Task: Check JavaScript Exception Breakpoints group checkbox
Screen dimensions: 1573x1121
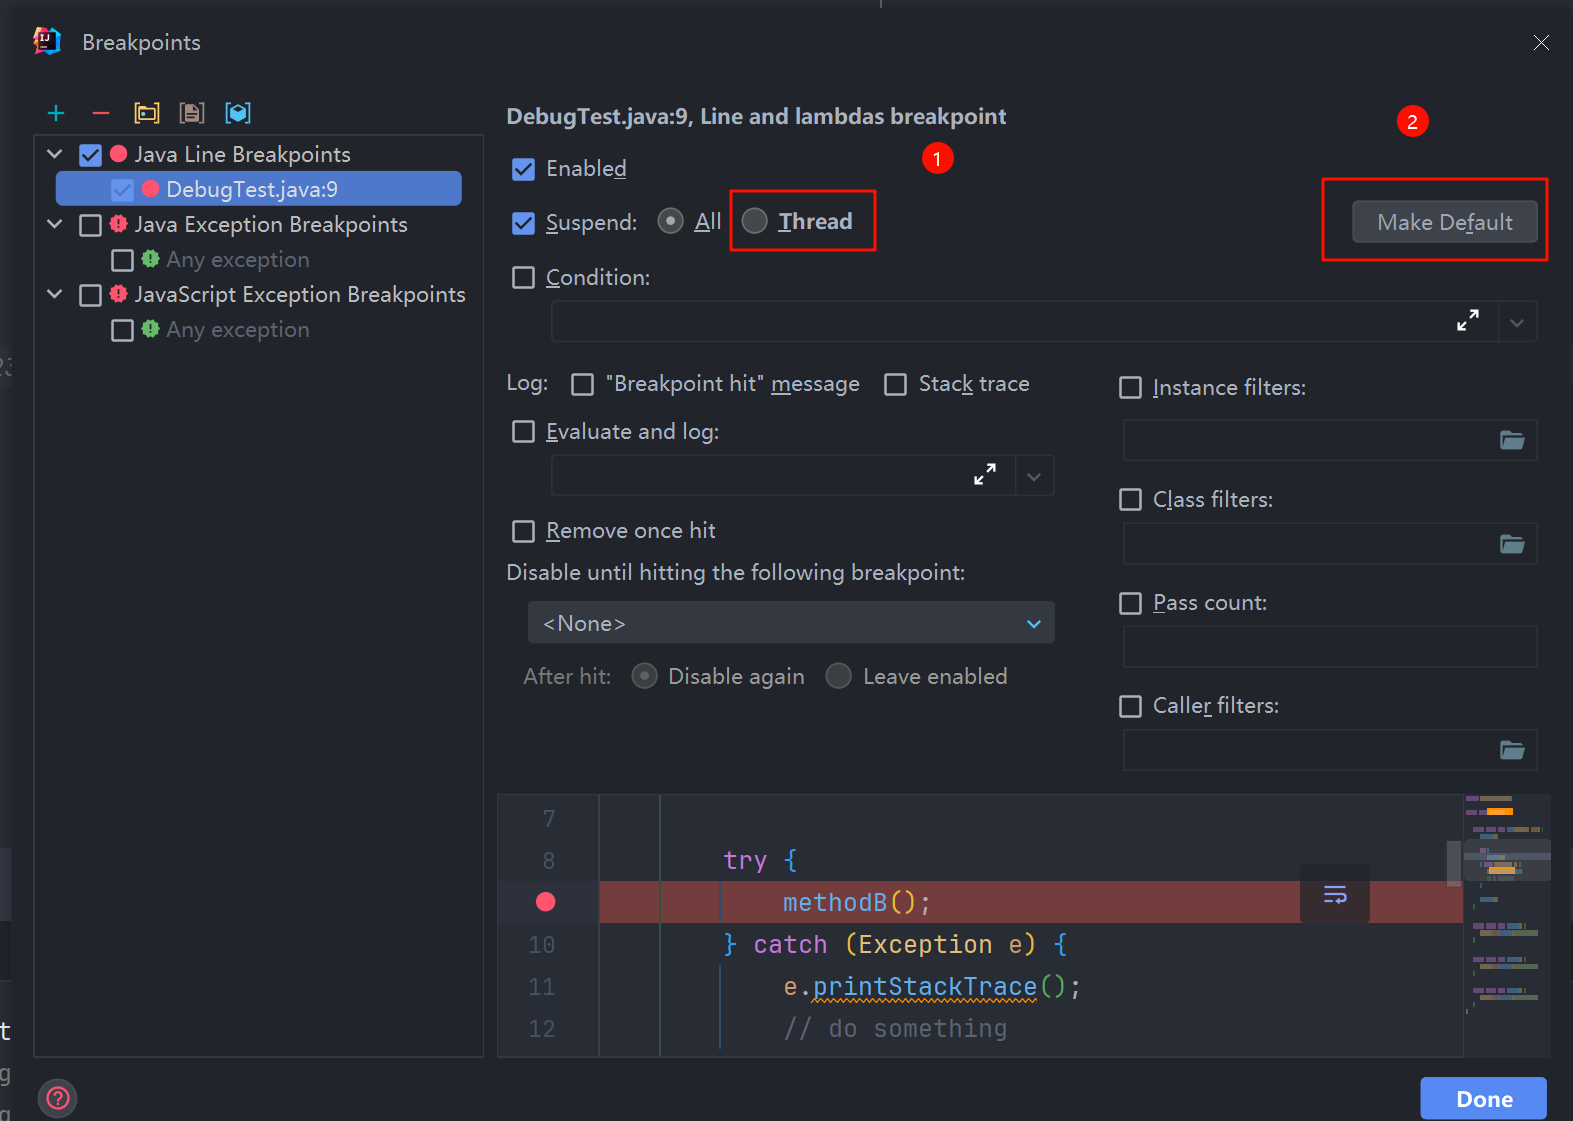Action: 90,295
